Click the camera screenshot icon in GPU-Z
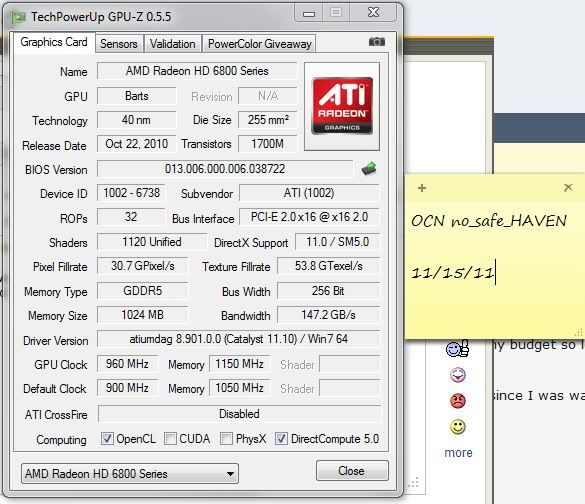 [376, 41]
